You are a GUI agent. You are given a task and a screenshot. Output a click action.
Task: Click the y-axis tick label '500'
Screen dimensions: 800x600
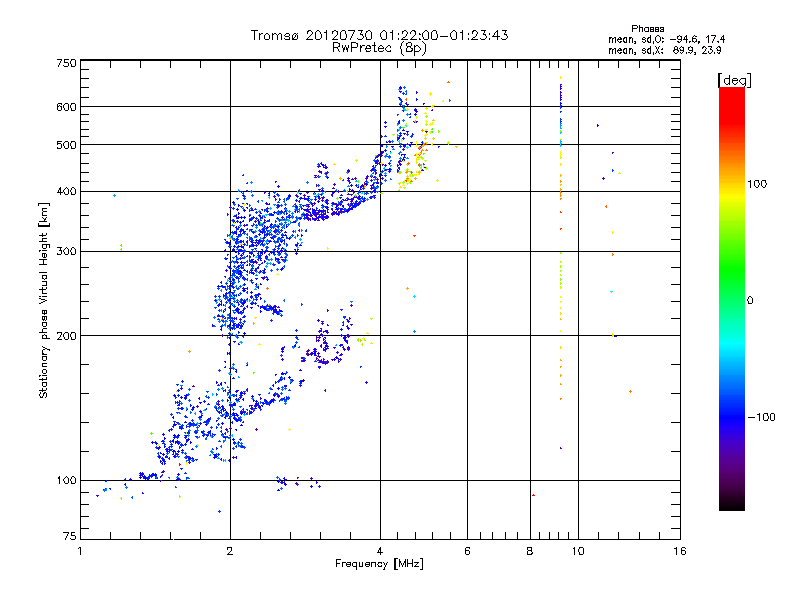coord(66,145)
